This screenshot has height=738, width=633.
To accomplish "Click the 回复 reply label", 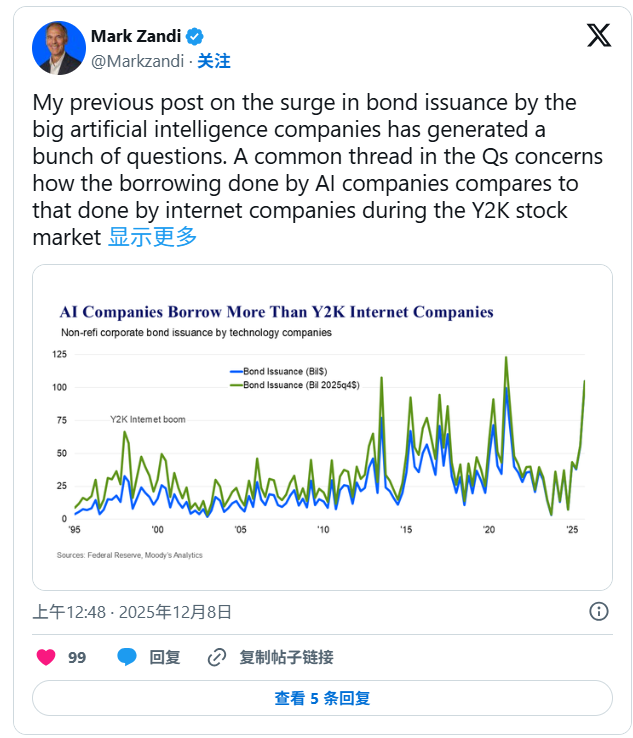I will coord(165,657).
